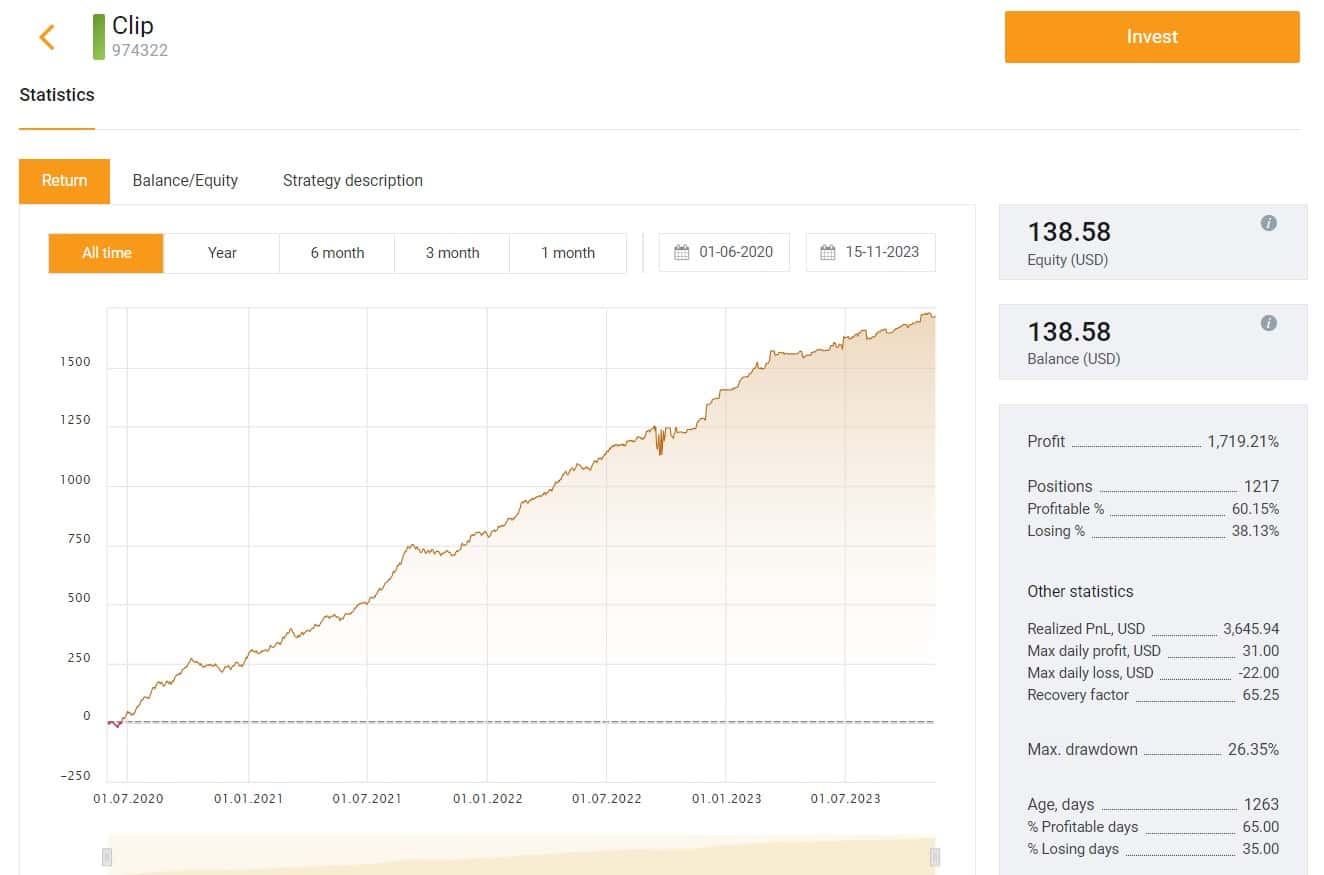Click the 138.58 Balance (USD) value

(x=1069, y=332)
